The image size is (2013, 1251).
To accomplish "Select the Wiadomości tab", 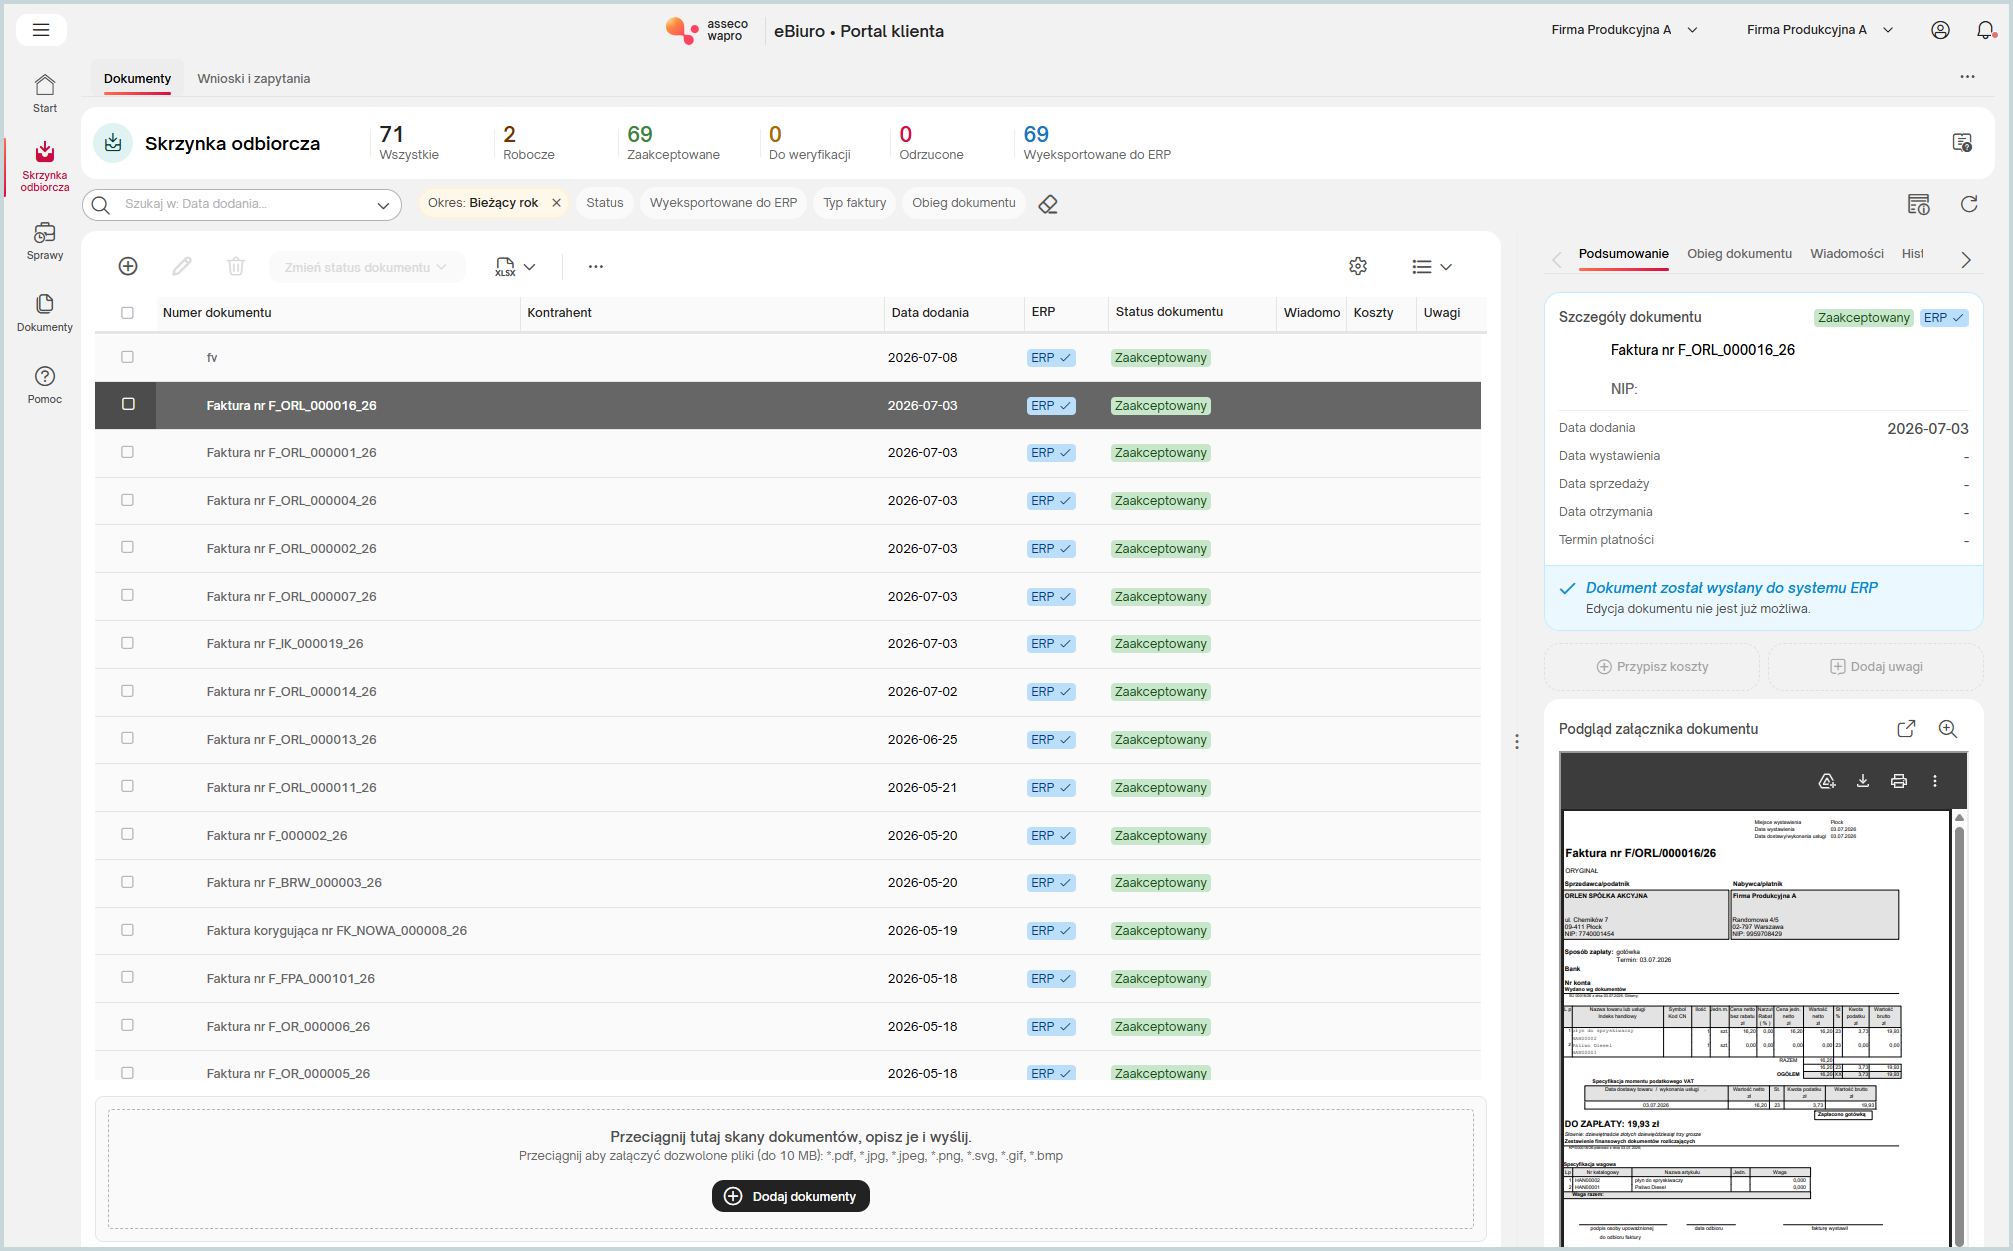I will 1847,254.
